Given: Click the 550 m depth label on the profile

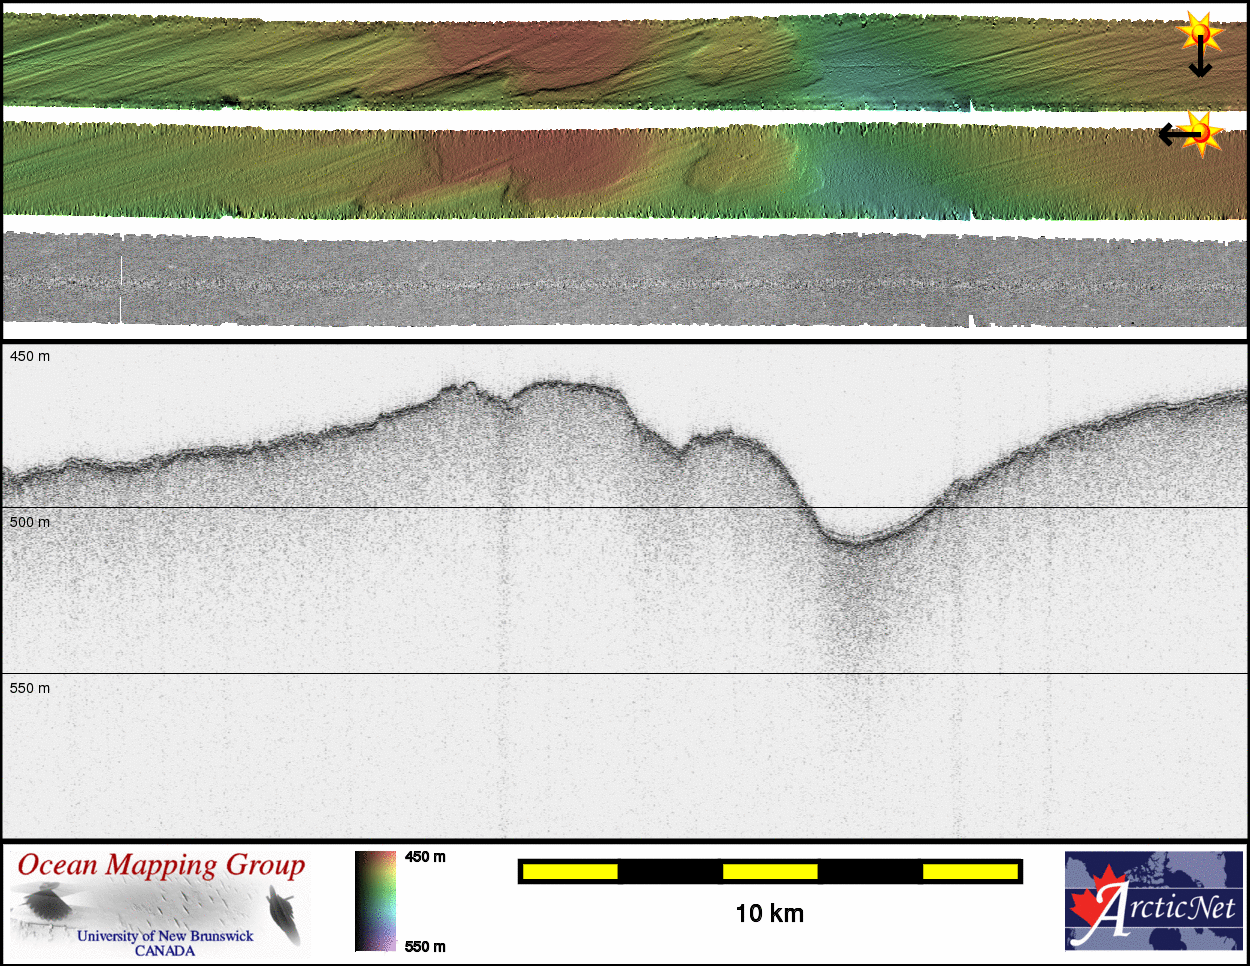Looking at the screenshot, I should [x=30, y=688].
